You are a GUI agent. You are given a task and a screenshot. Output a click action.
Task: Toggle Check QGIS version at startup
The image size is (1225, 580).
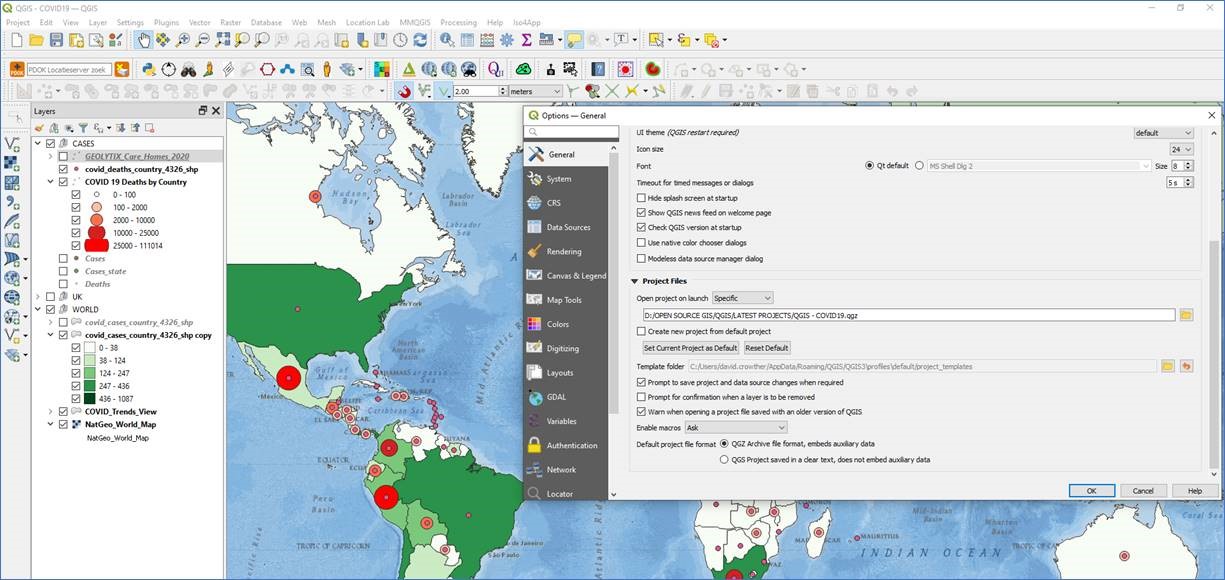click(x=641, y=228)
